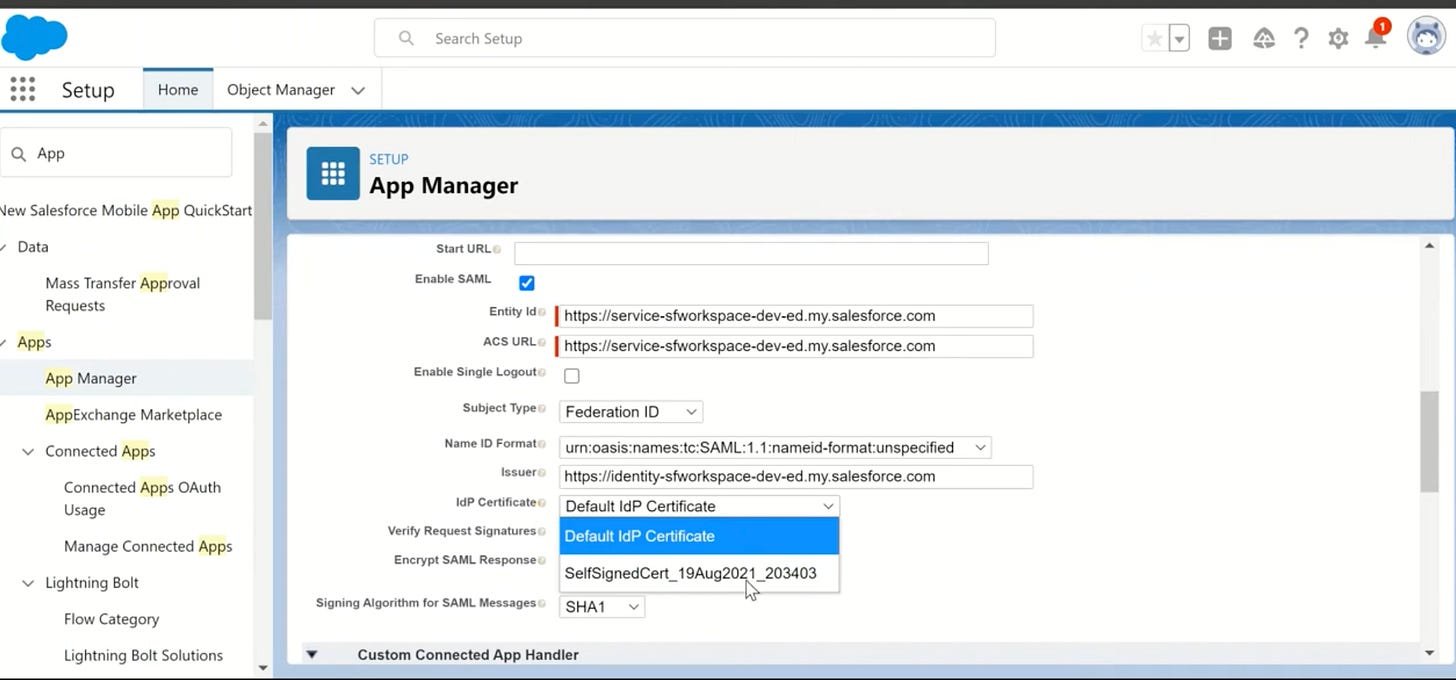Open the Global Actions plus icon
Viewport: 1456px width, 680px height.
click(x=1220, y=39)
